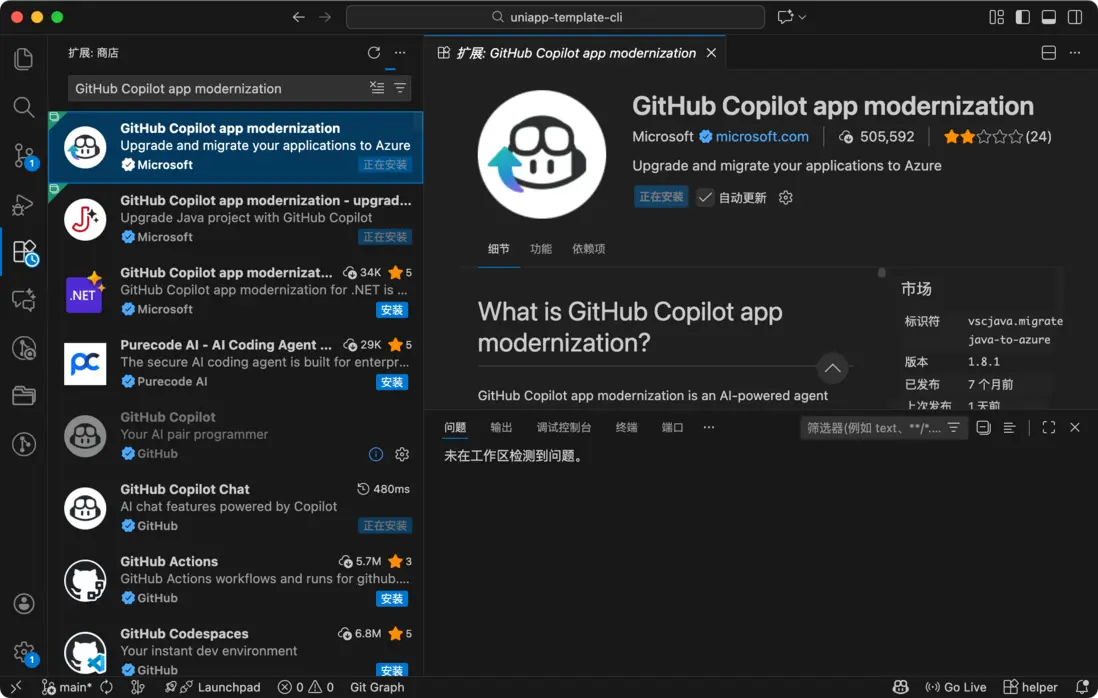This screenshot has width=1098, height=698.
Task: Click main* branch in status bar
Action: [x=67, y=687]
